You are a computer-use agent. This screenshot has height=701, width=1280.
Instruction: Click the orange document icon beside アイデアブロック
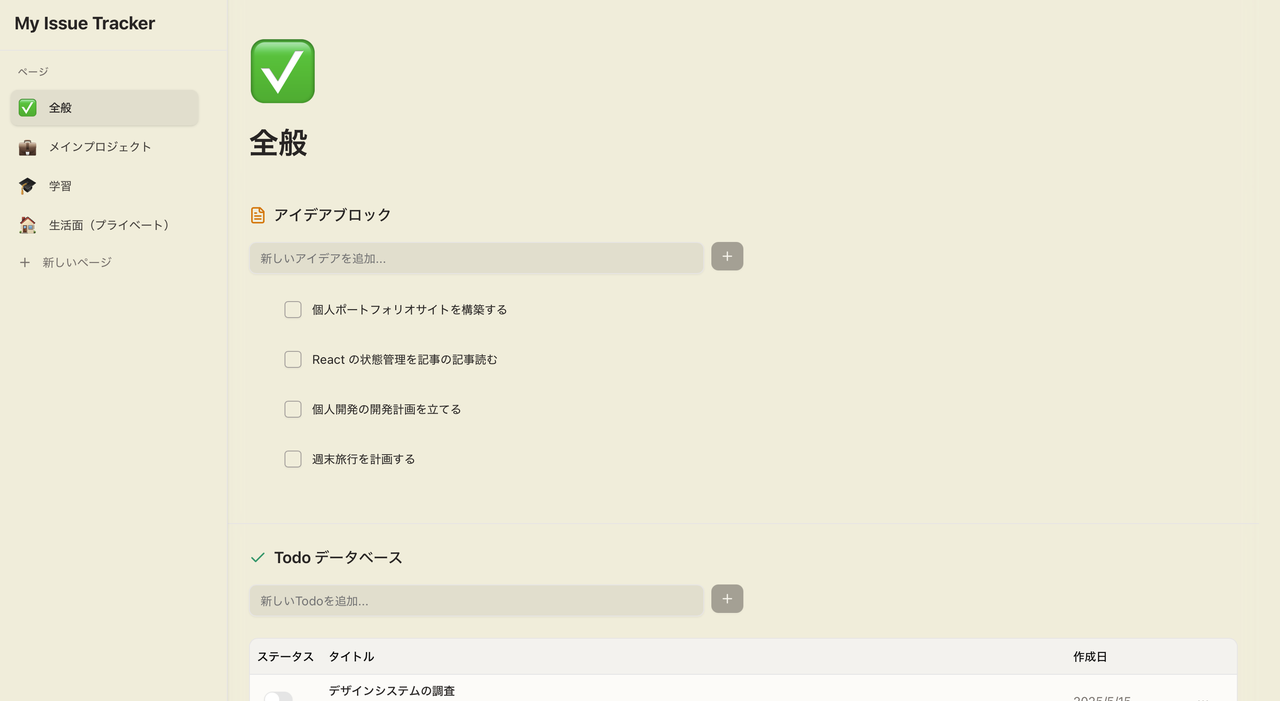click(x=257, y=213)
